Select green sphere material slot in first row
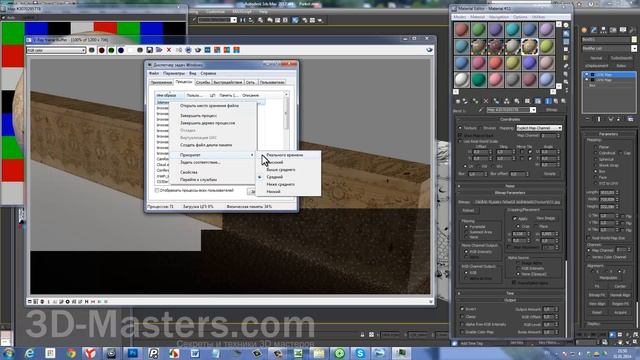Viewport: 640px width, 360px height. point(478,30)
